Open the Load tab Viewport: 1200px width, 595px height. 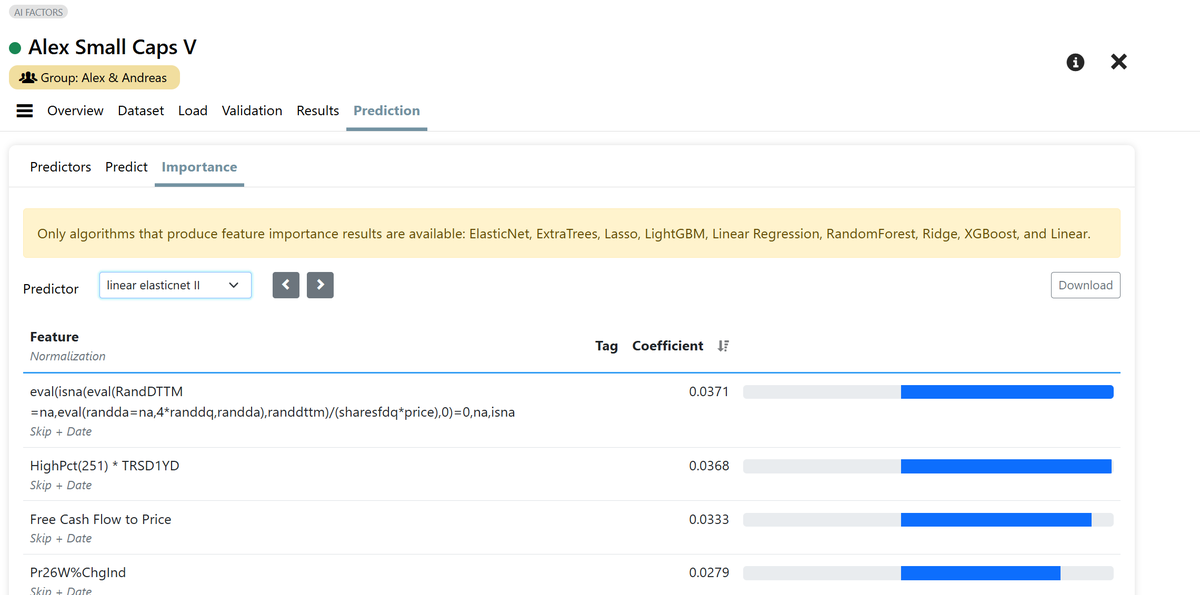pos(193,111)
